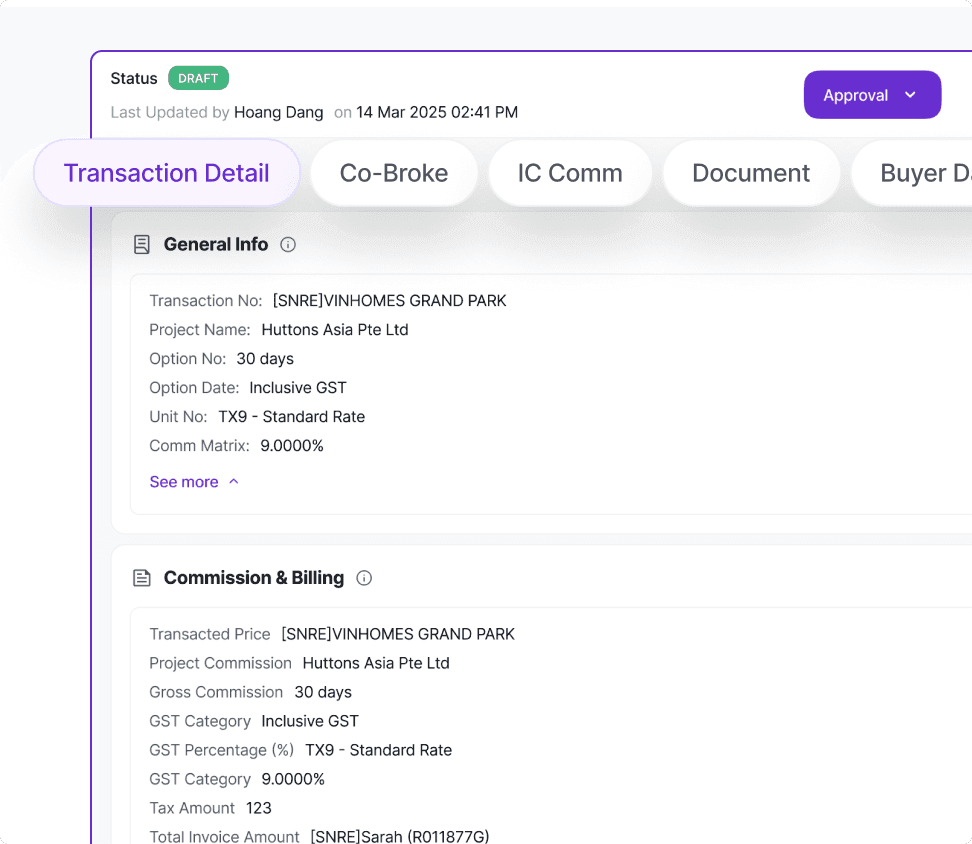This screenshot has width=972, height=844.
Task: Collapse details with See more link
Action: 194,482
